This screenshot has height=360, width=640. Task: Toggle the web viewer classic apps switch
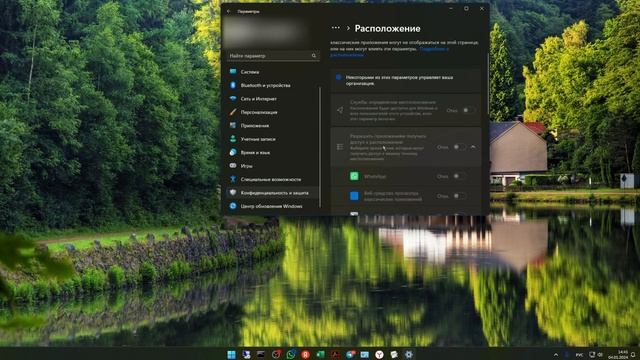coord(459,196)
